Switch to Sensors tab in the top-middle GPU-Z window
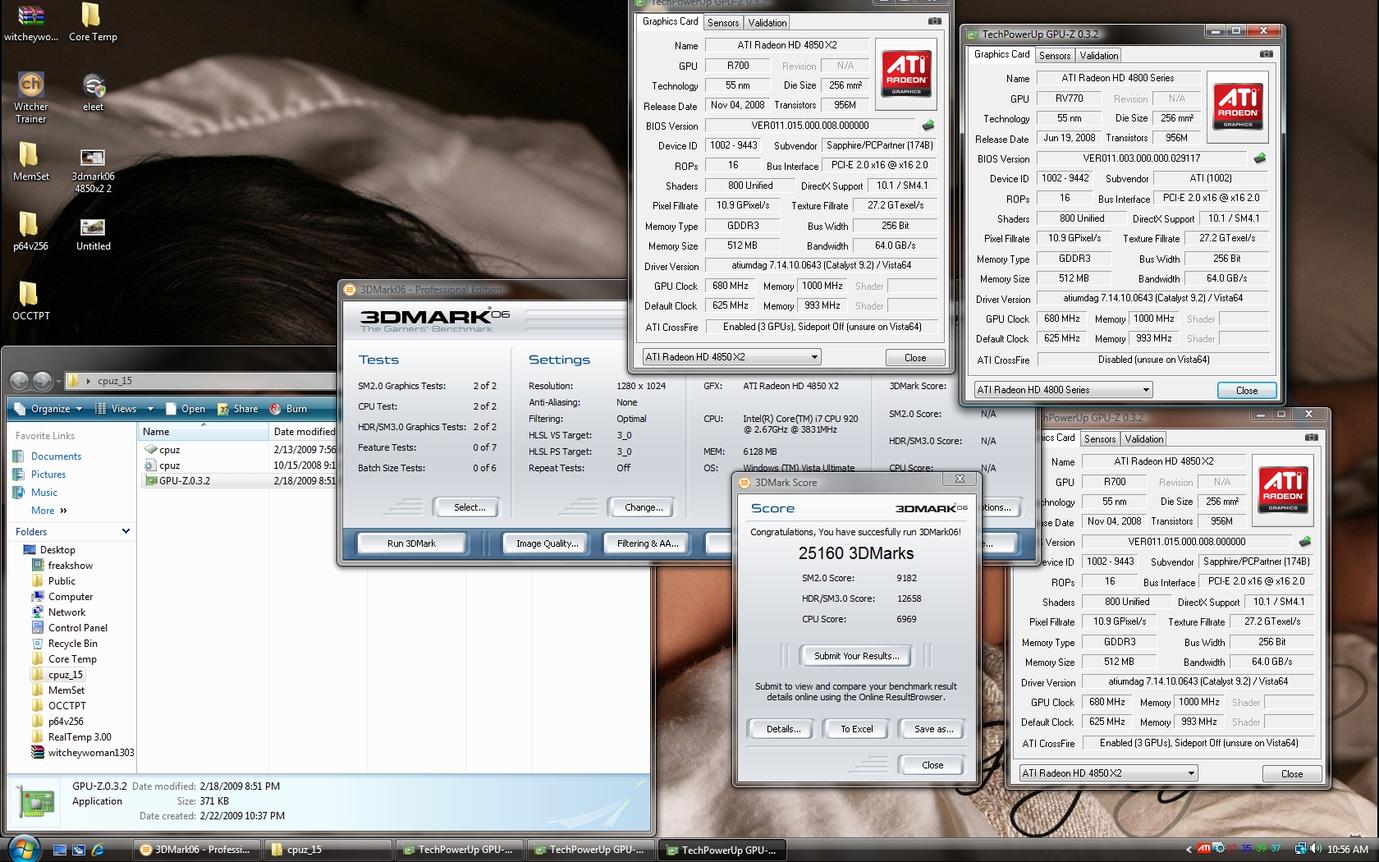The height and width of the screenshot is (862, 1379). pyautogui.click(x=723, y=22)
